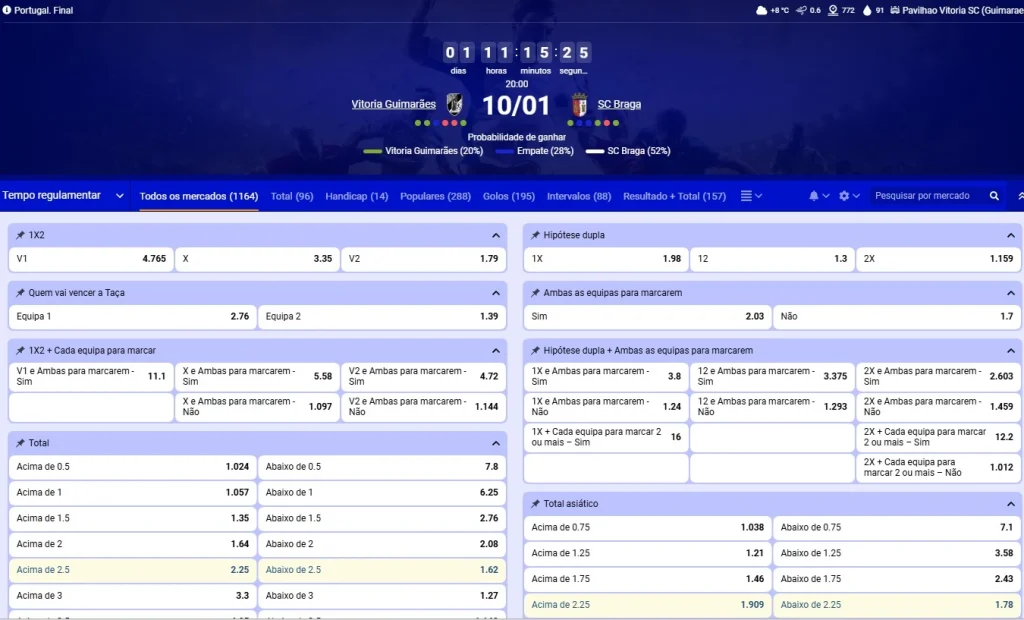
Task: Select Abaixo de 3 at 1.27
Action: tap(382, 596)
